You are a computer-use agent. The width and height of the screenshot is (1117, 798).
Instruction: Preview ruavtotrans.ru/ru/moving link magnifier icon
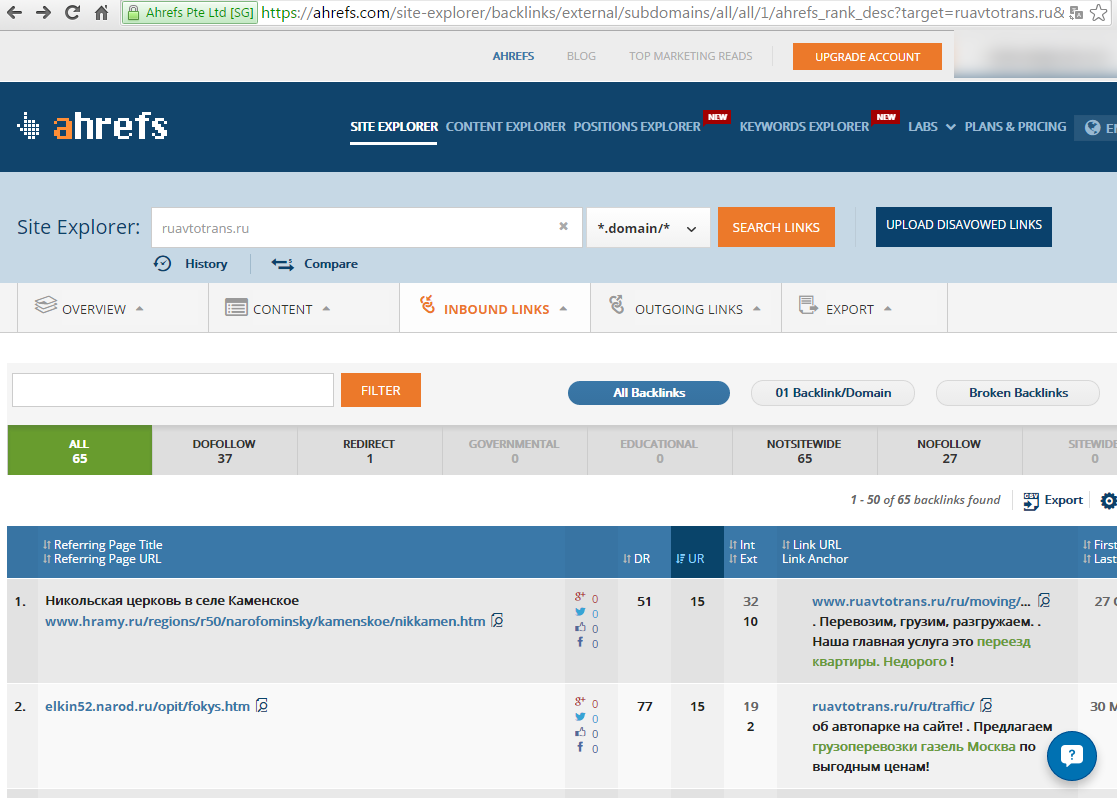click(x=1044, y=601)
